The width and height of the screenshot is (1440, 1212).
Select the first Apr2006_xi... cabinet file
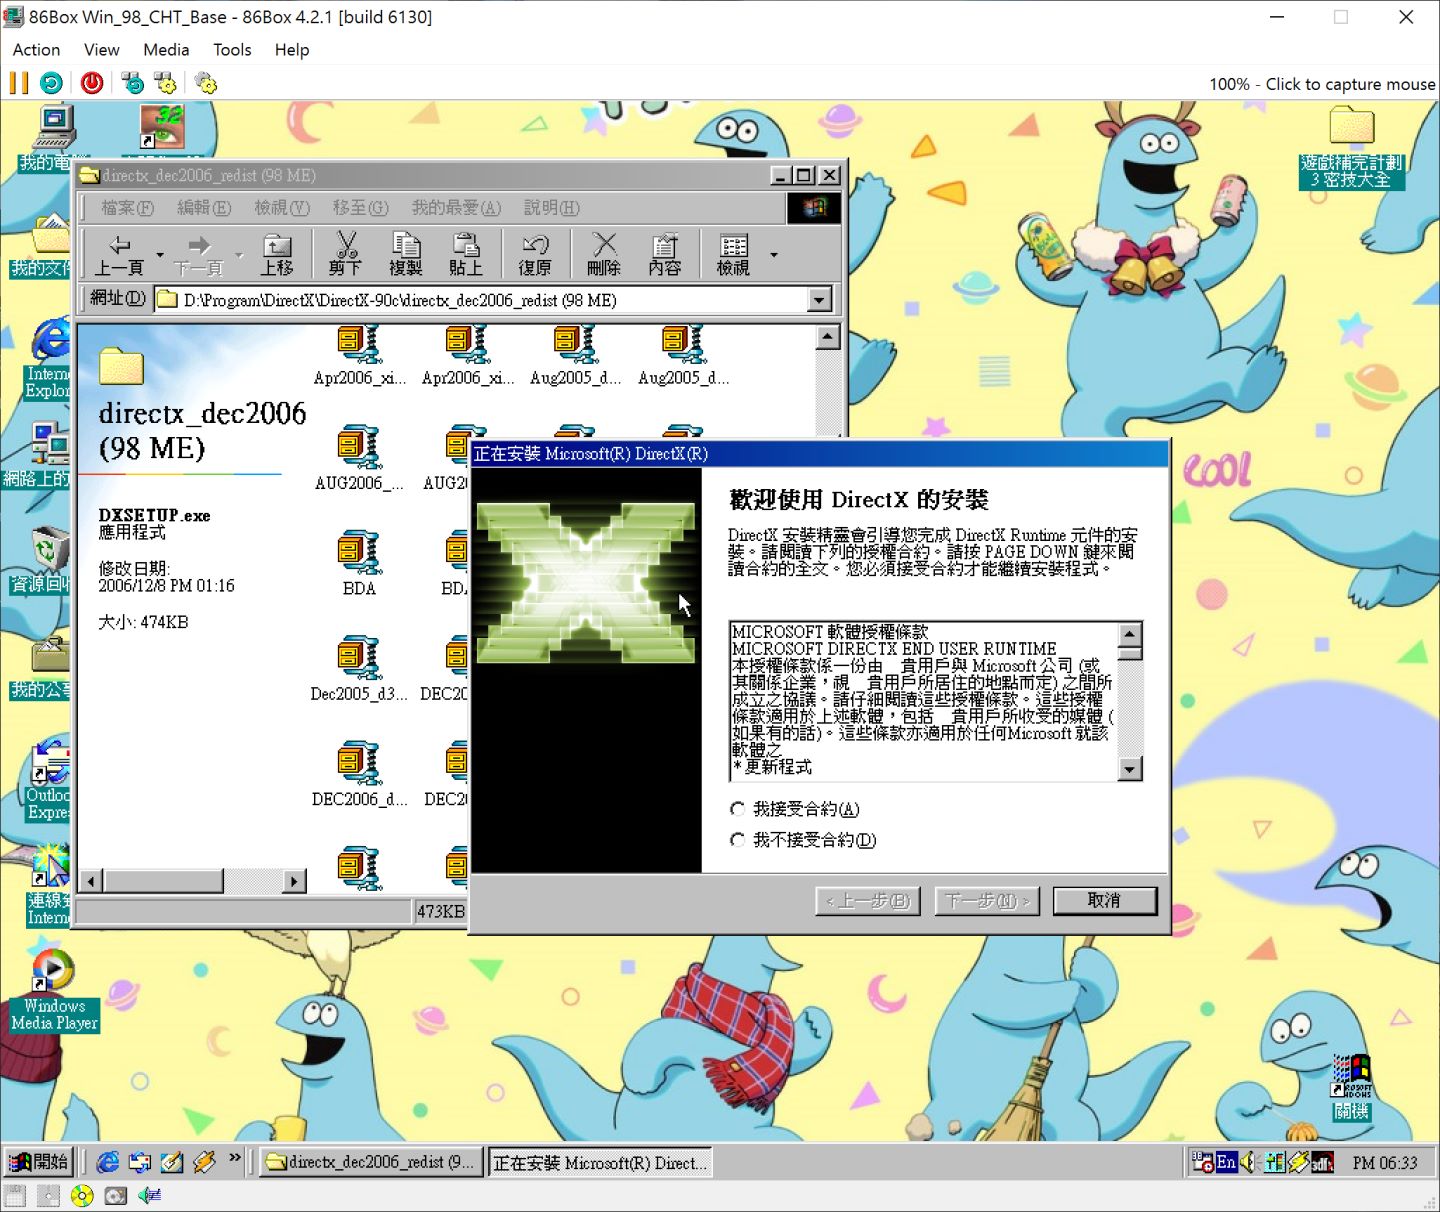pyautogui.click(x=359, y=355)
